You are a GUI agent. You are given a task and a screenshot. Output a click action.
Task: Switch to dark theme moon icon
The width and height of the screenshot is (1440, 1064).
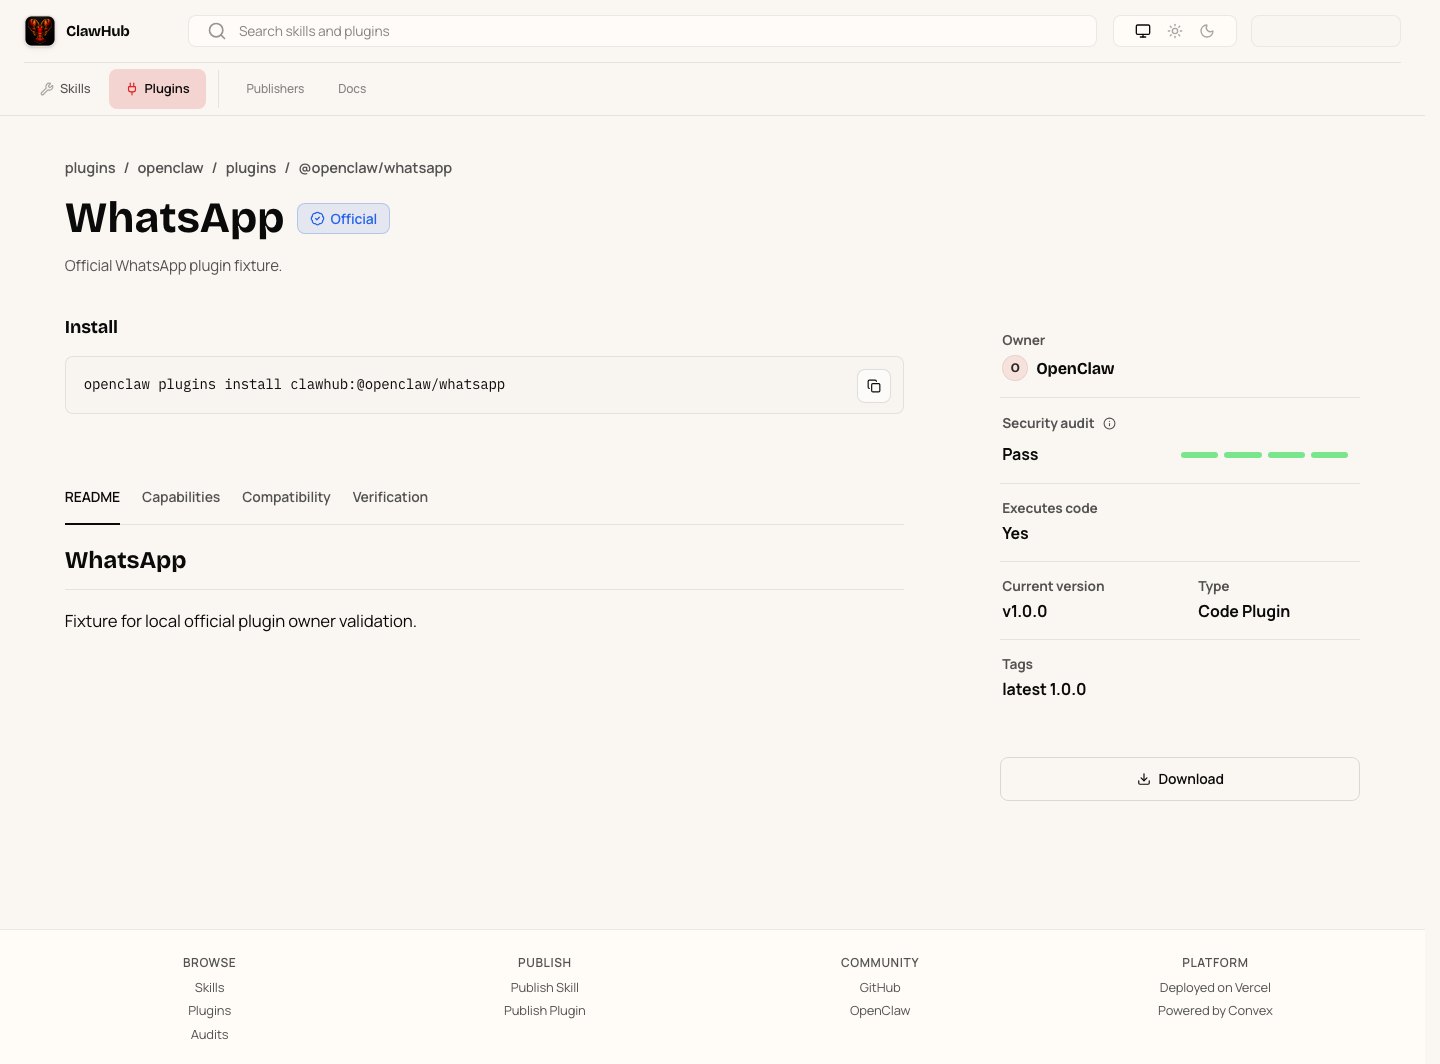[x=1207, y=31]
